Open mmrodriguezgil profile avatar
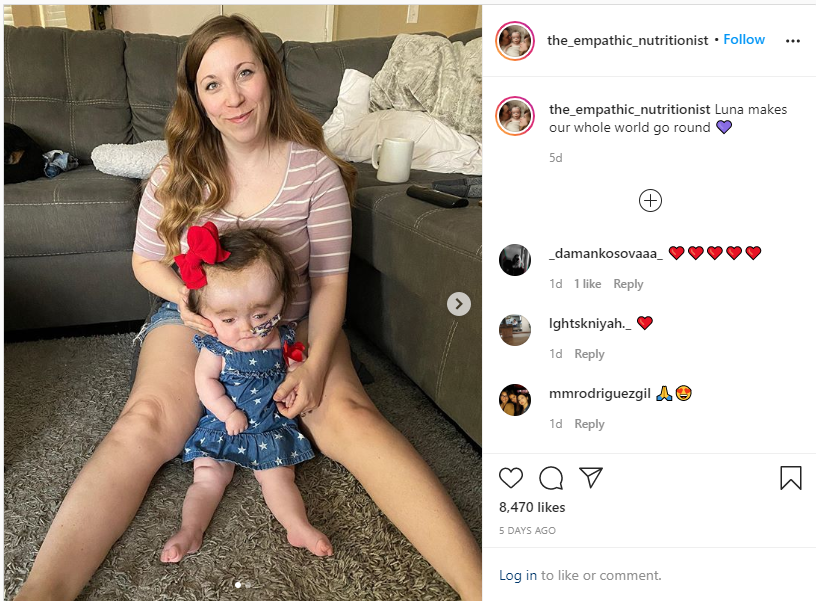Image resolution: width=816 pixels, height=601 pixels. 515,400
